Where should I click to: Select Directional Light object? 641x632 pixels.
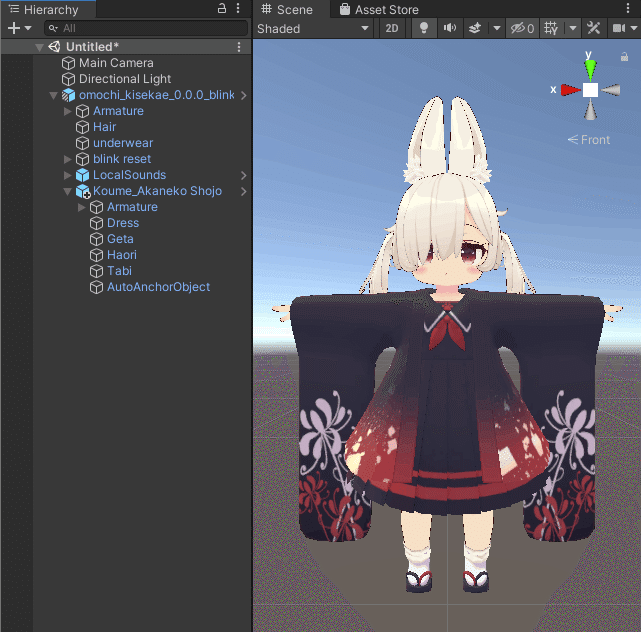click(x=125, y=79)
